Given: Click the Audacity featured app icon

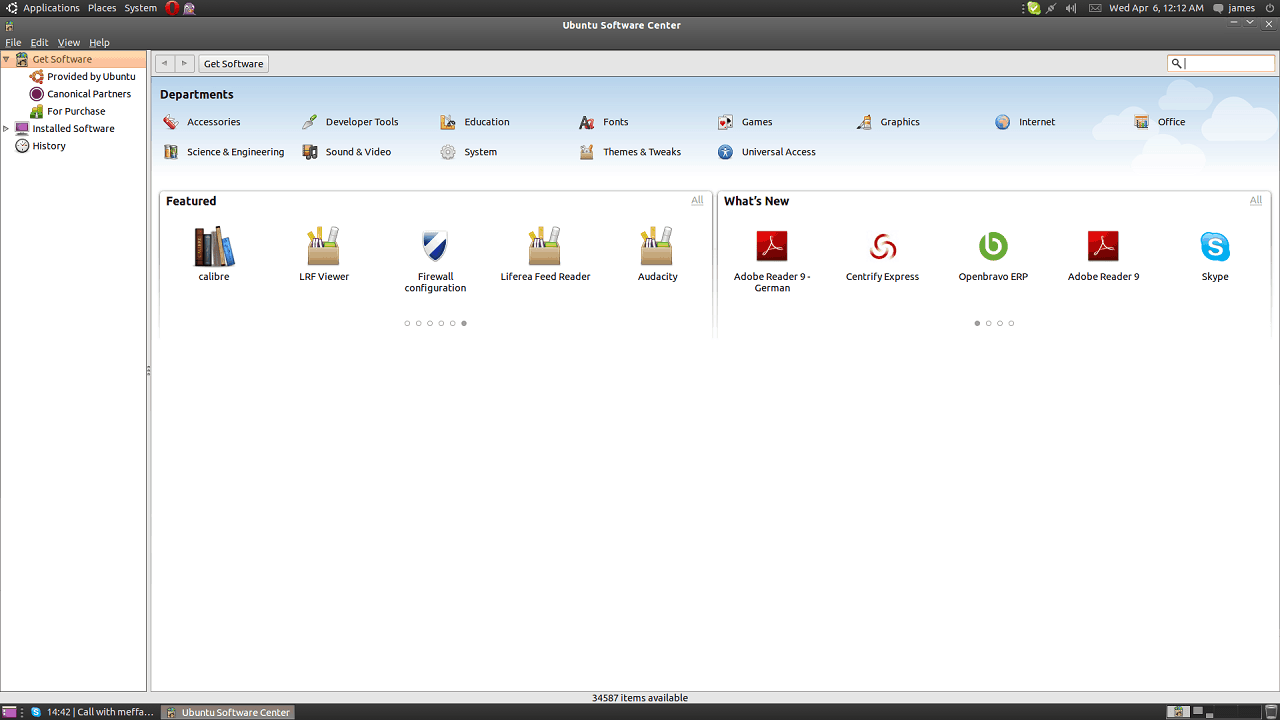Looking at the screenshot, I should pyautogui.click(x=657, y=246).
